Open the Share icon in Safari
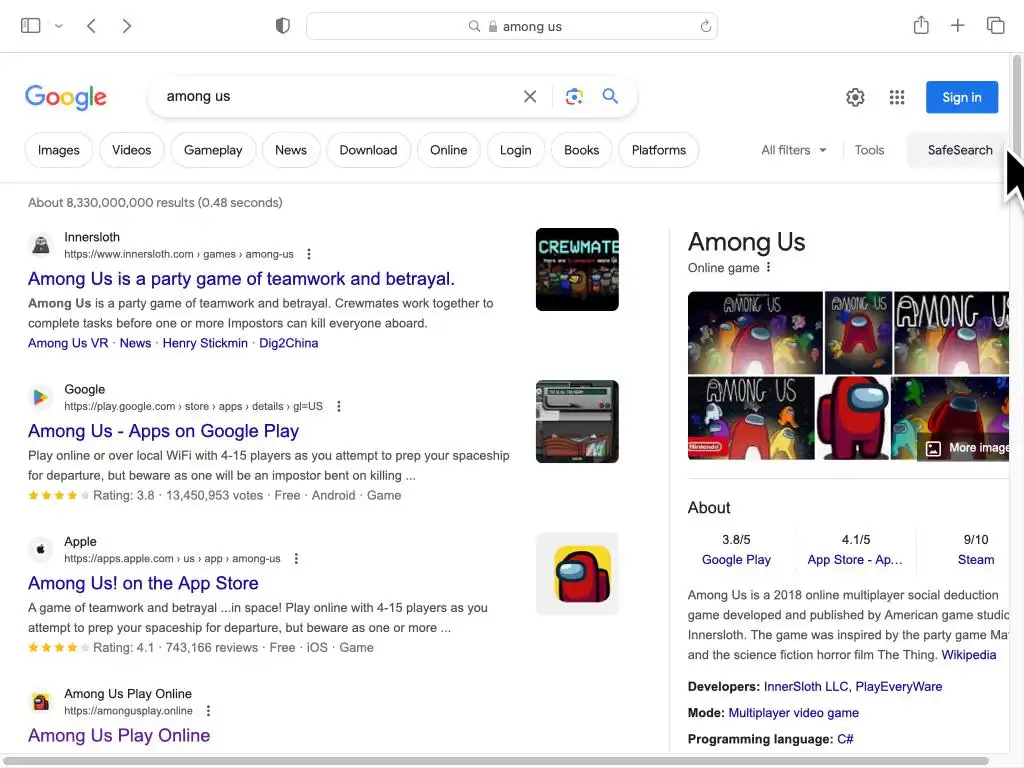 (x=921, y=25)
